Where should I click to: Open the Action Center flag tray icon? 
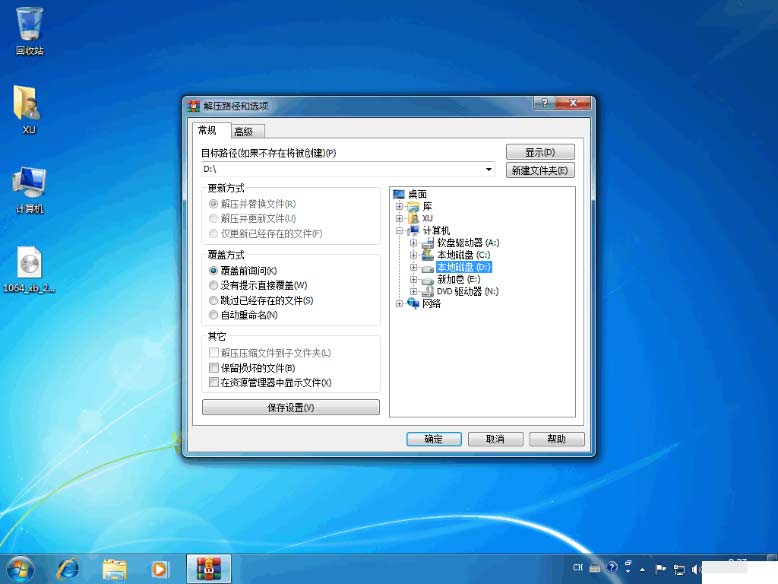(660, 569)
